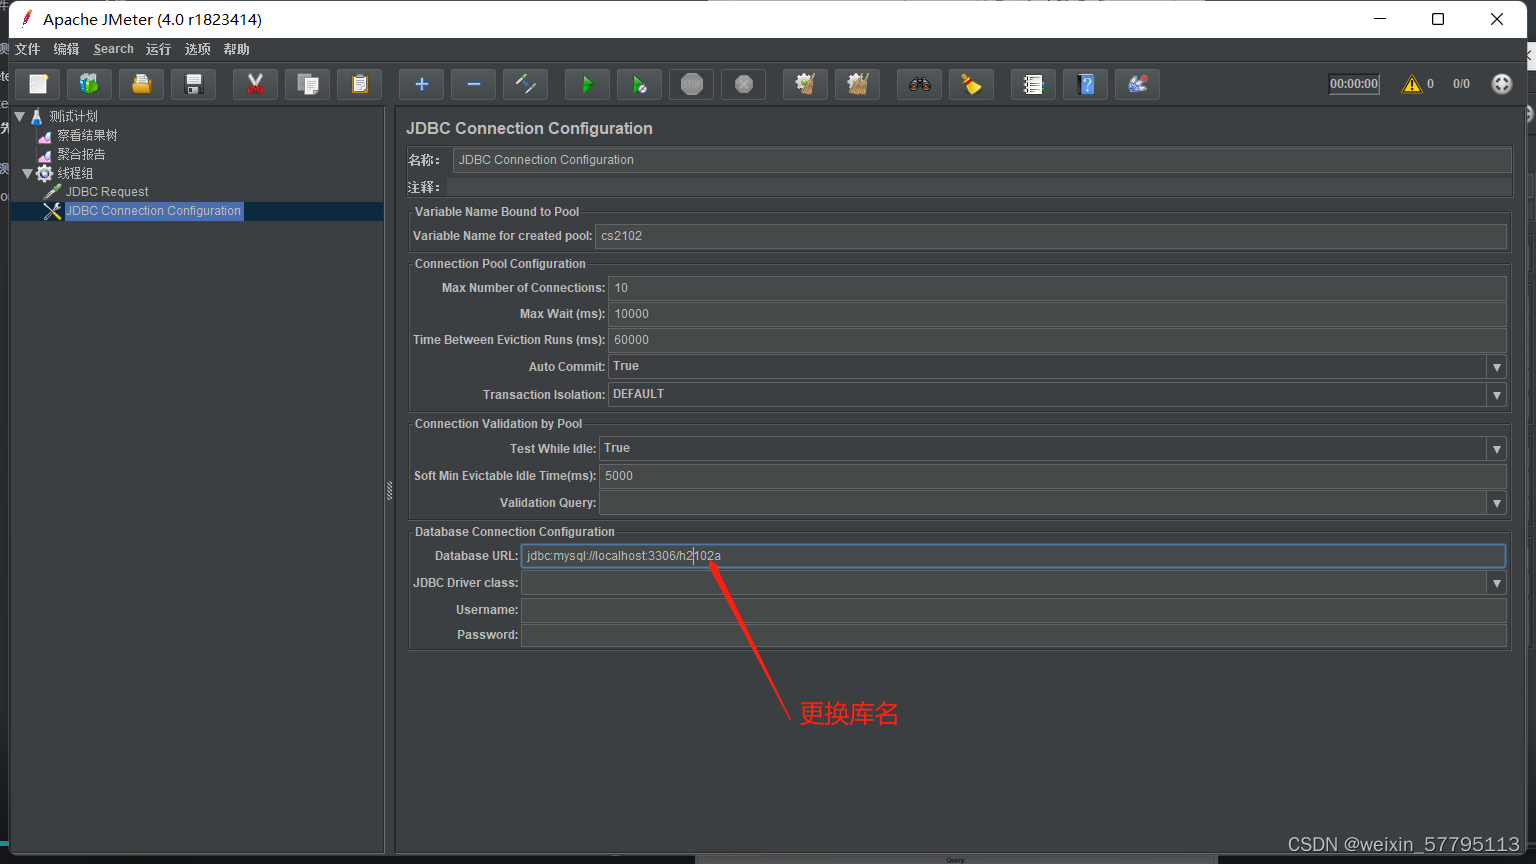Click the Max Wait (ms) field
The width and height of the screenshot is (1536, 864).
(1057, 314)
